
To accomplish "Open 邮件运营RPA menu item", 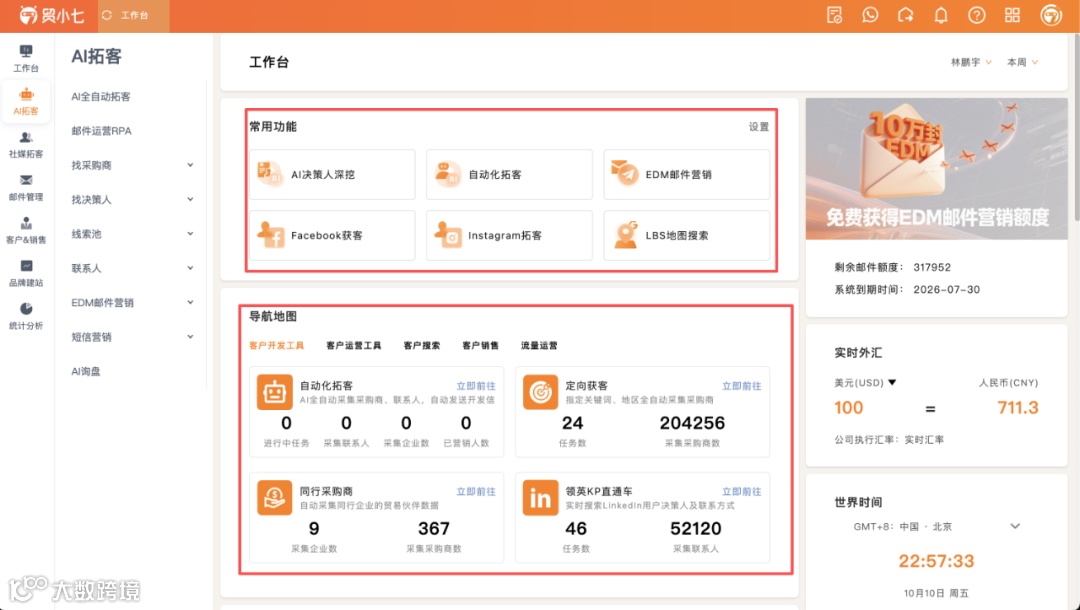I will click(101, 131).
